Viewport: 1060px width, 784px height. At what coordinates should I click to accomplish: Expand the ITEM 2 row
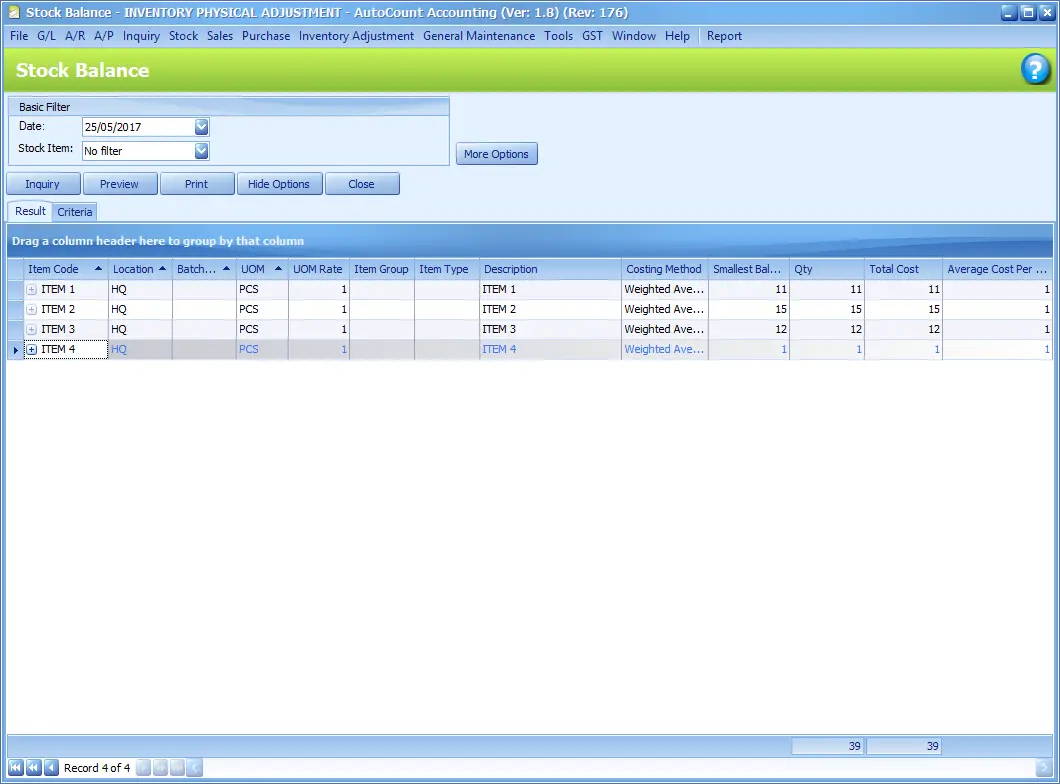31,309
